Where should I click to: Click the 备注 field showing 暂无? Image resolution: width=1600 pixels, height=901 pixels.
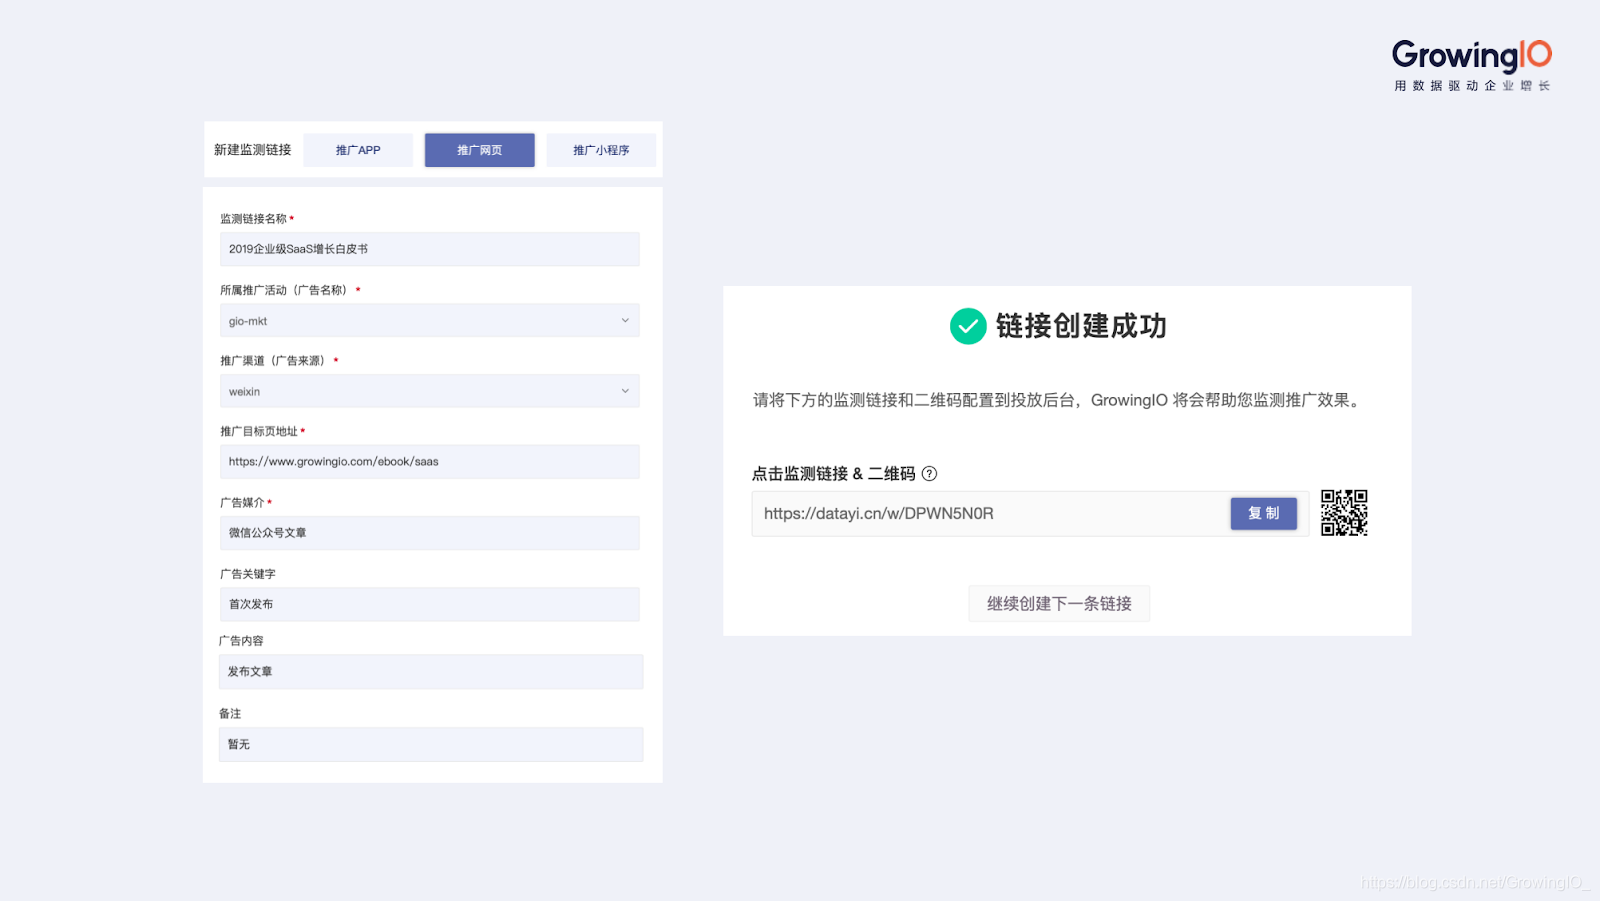click(x=431, y=744)
